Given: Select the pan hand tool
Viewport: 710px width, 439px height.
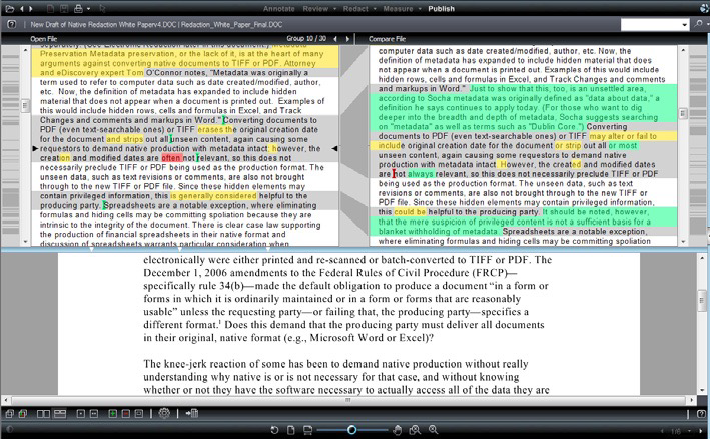Looking at the screenshot, I should tap(398, 430).
